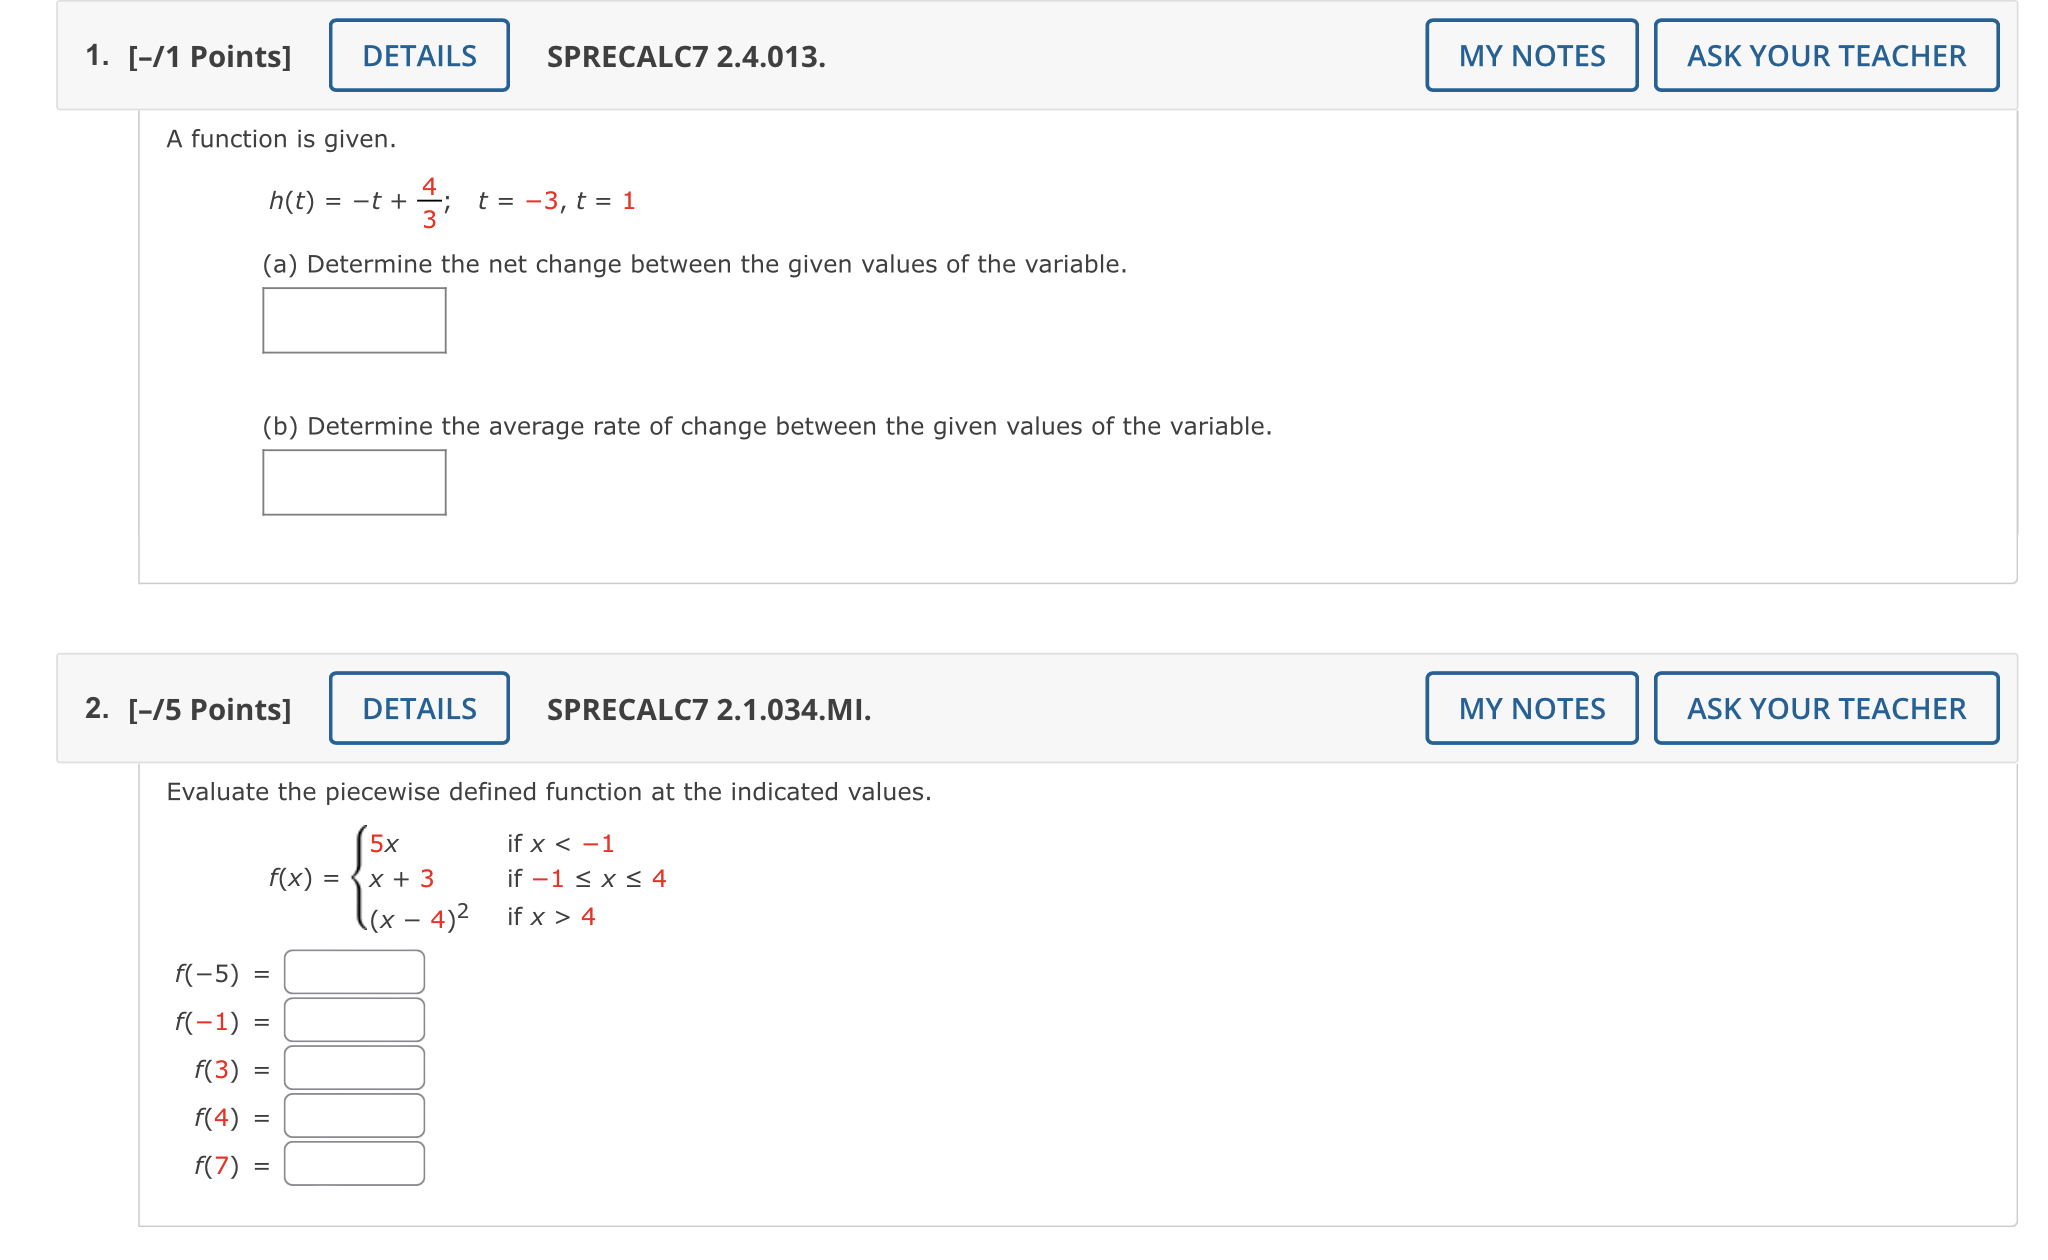Open MY NOTES for question 2
The image size is (2048, 1260).
(1530, 708)
